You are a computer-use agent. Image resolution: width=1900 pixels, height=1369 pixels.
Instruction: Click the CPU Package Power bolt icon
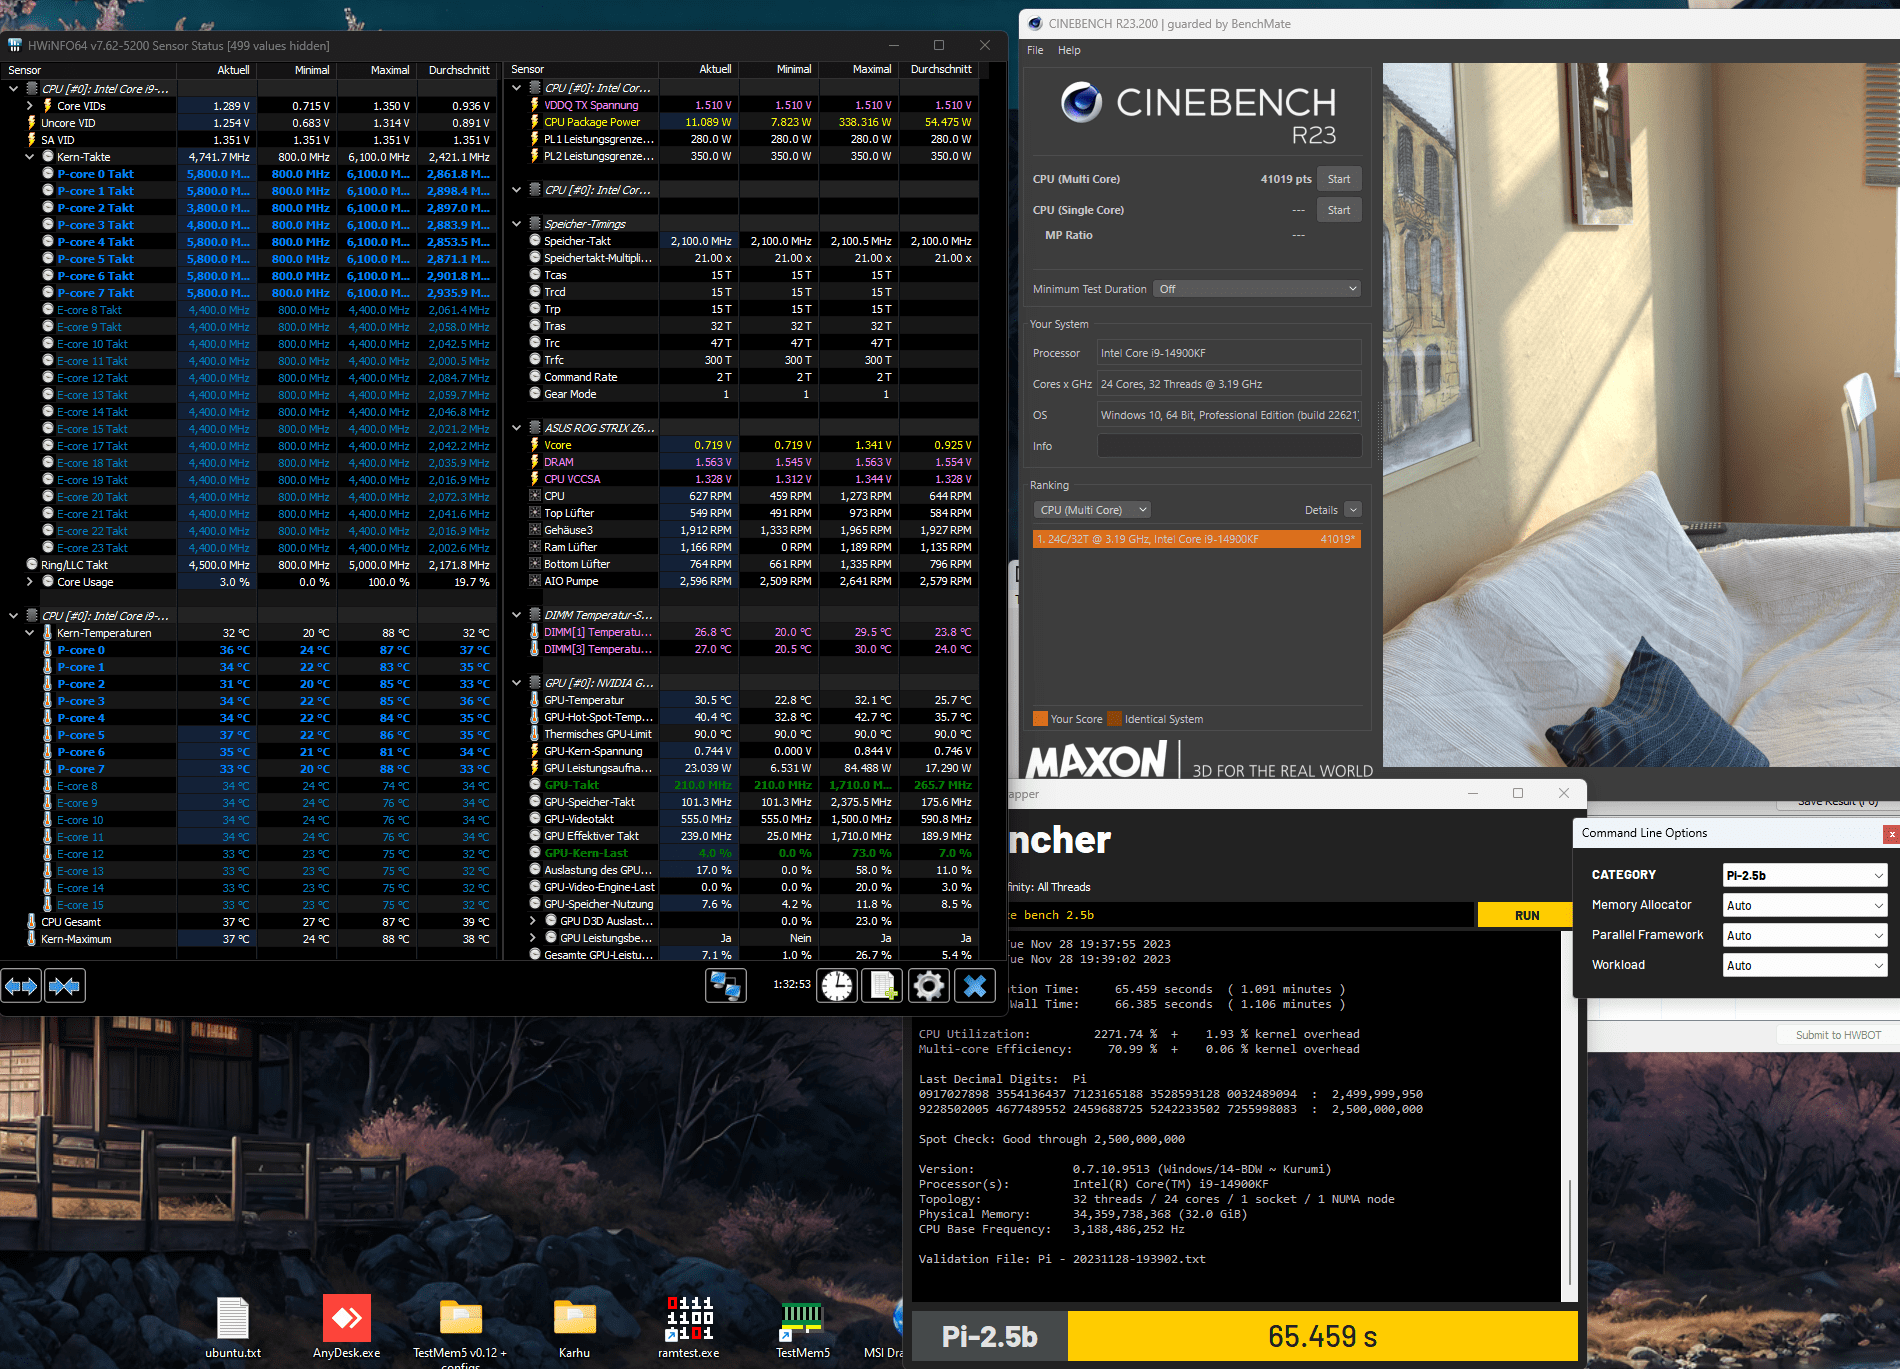(x=534, y=122)
